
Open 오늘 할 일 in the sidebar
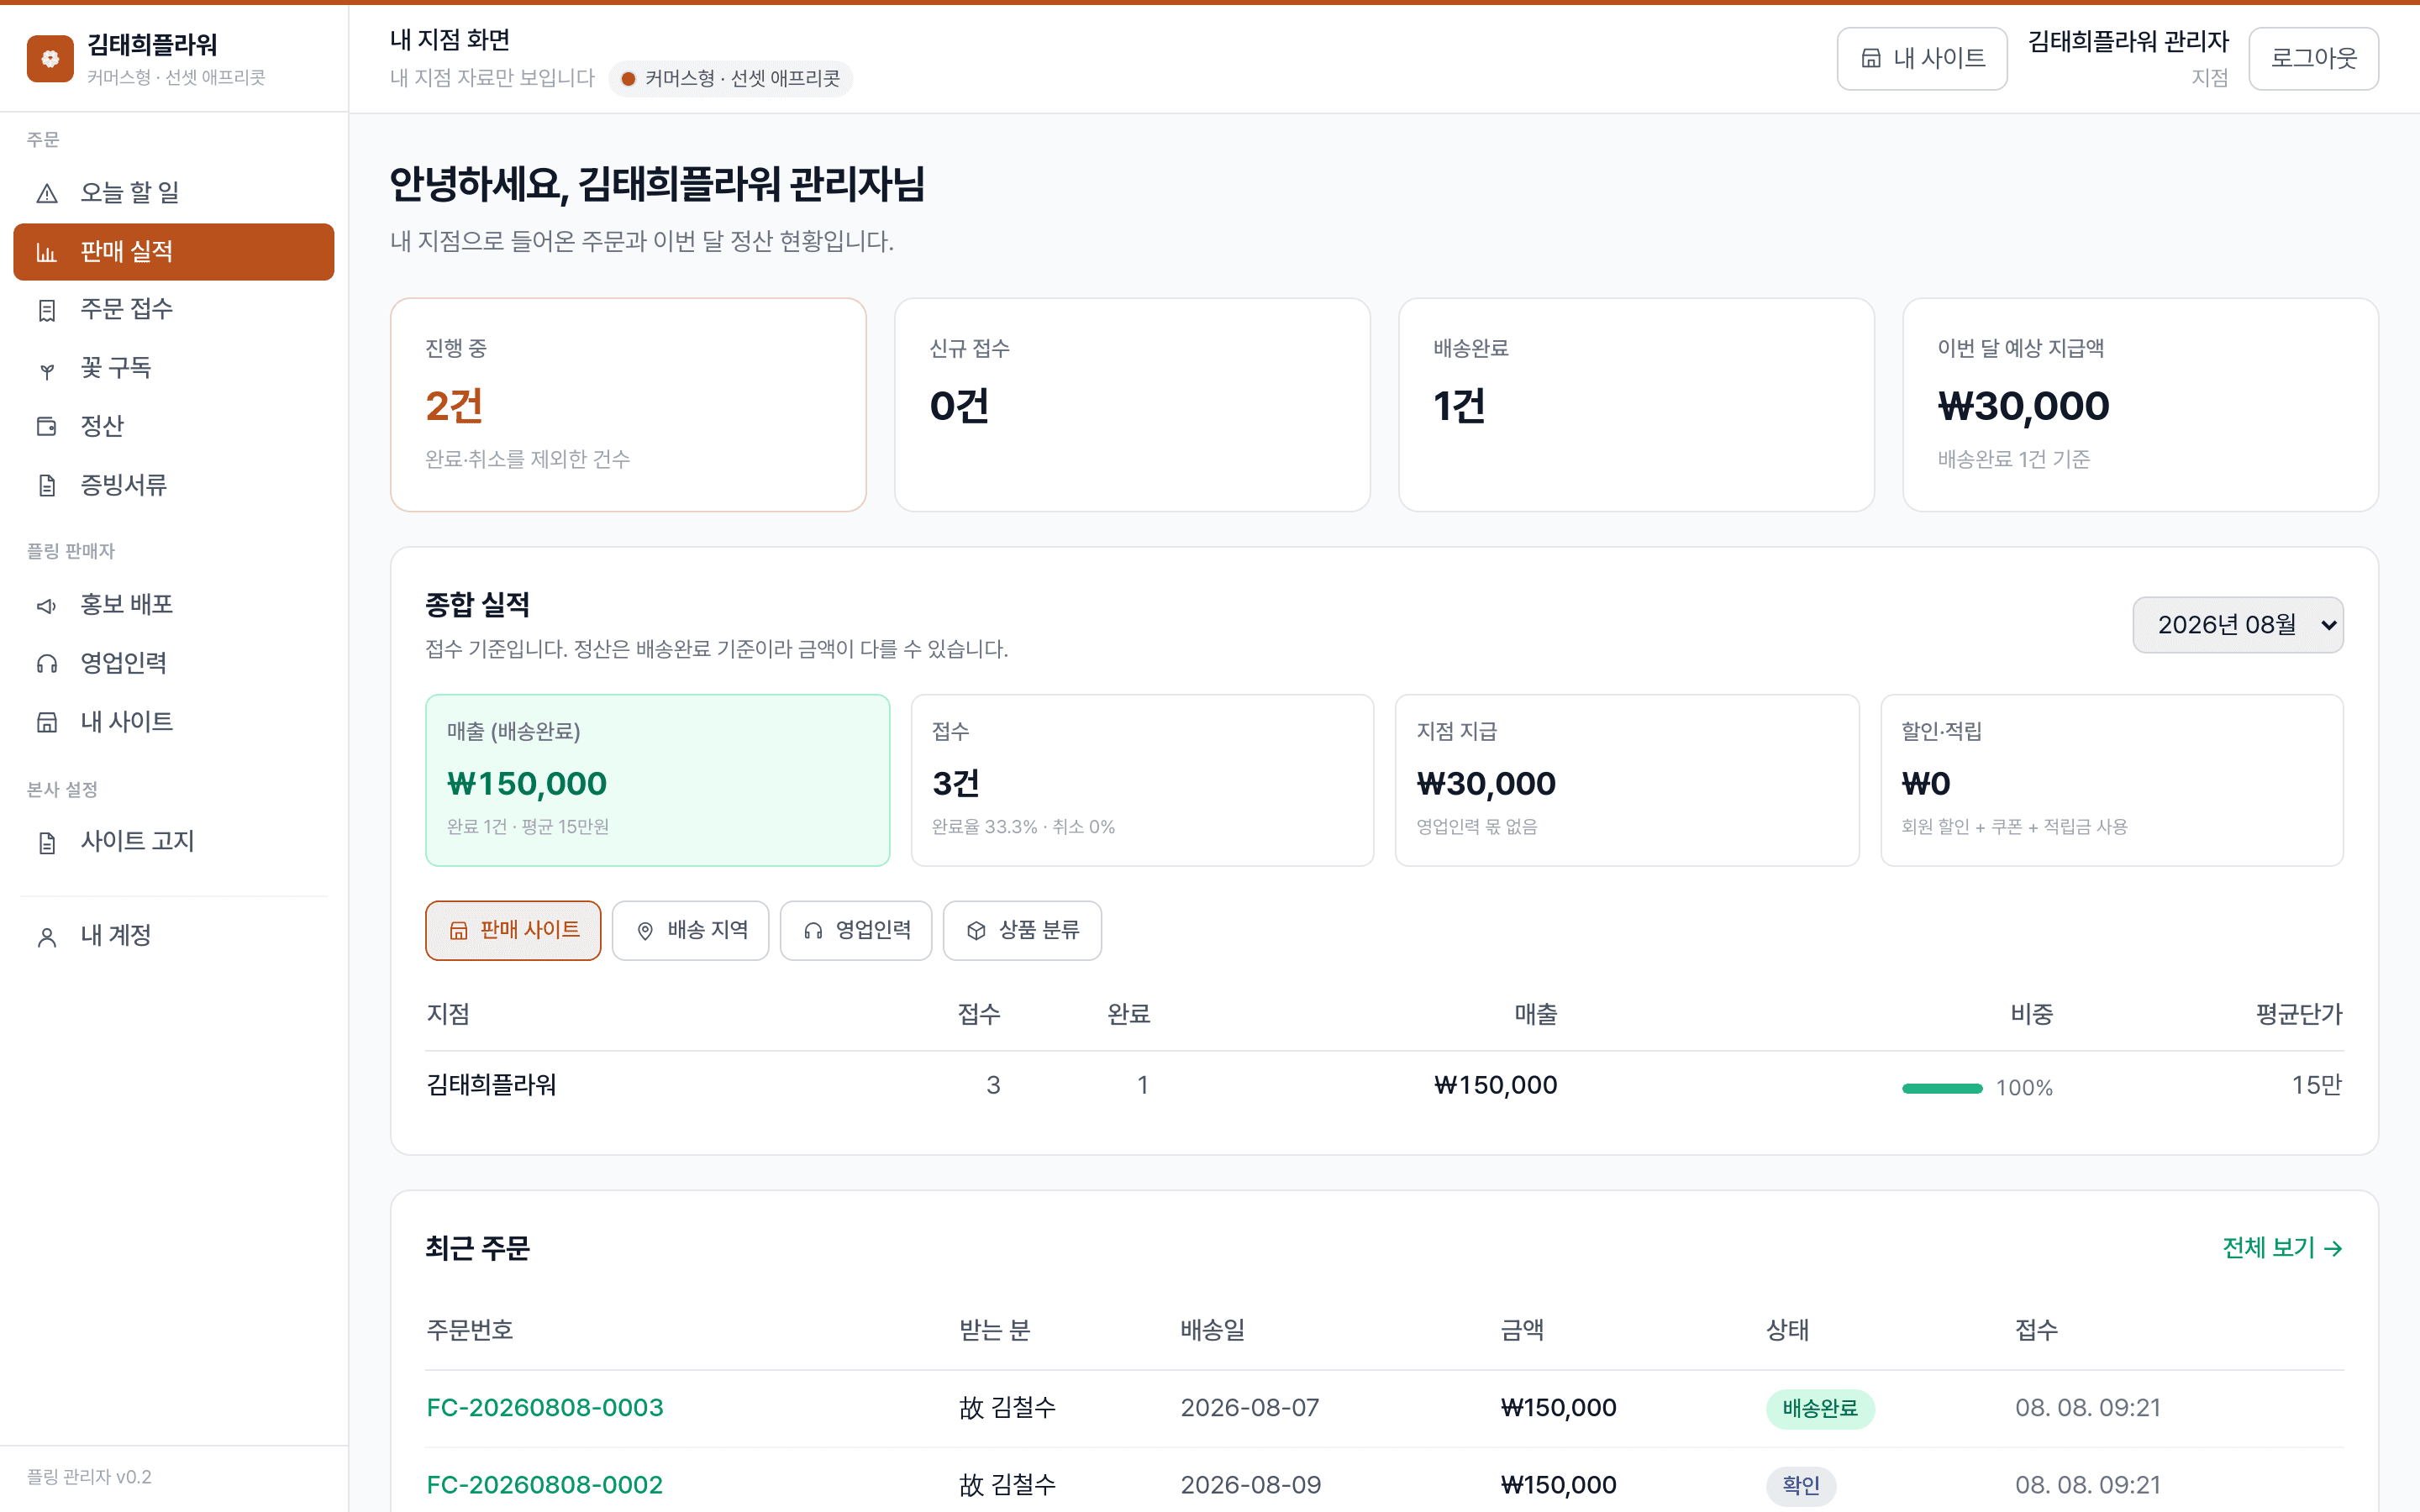click(174, 193)
